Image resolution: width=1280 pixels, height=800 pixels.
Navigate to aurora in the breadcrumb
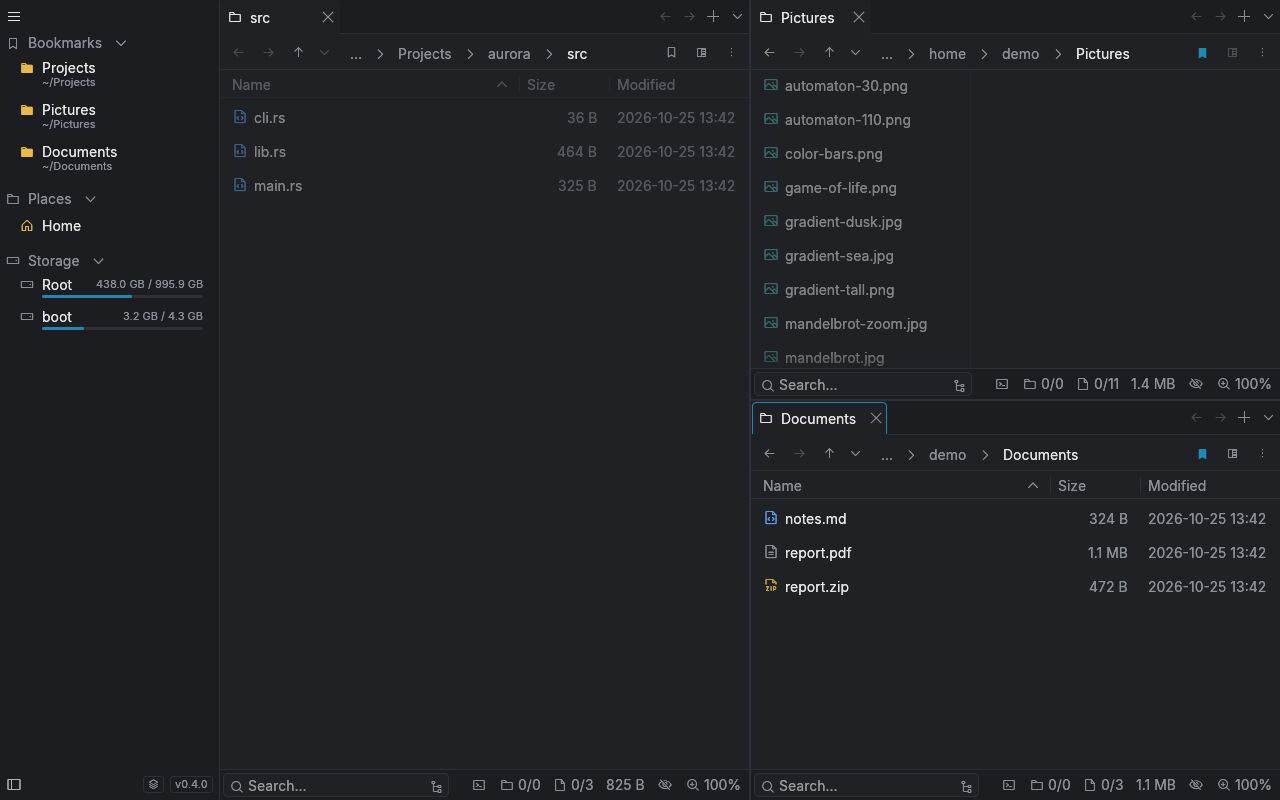[x=509, y=54]
